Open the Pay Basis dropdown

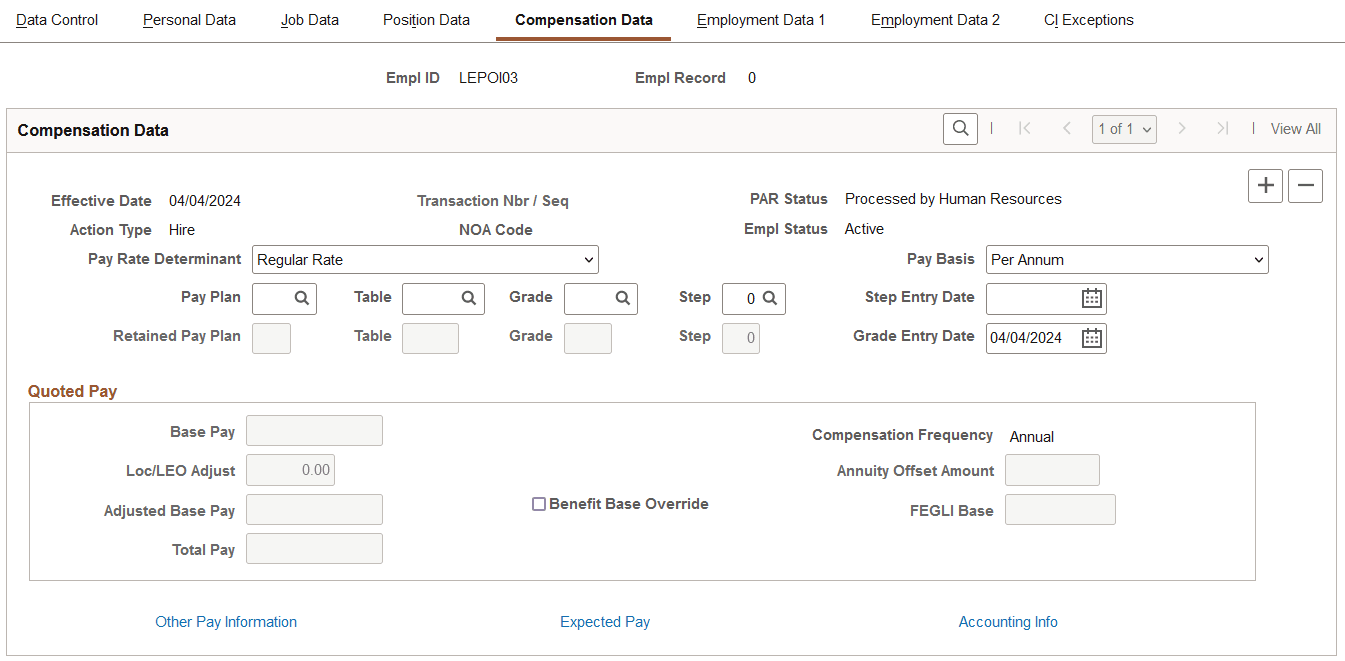[1127, 259]
